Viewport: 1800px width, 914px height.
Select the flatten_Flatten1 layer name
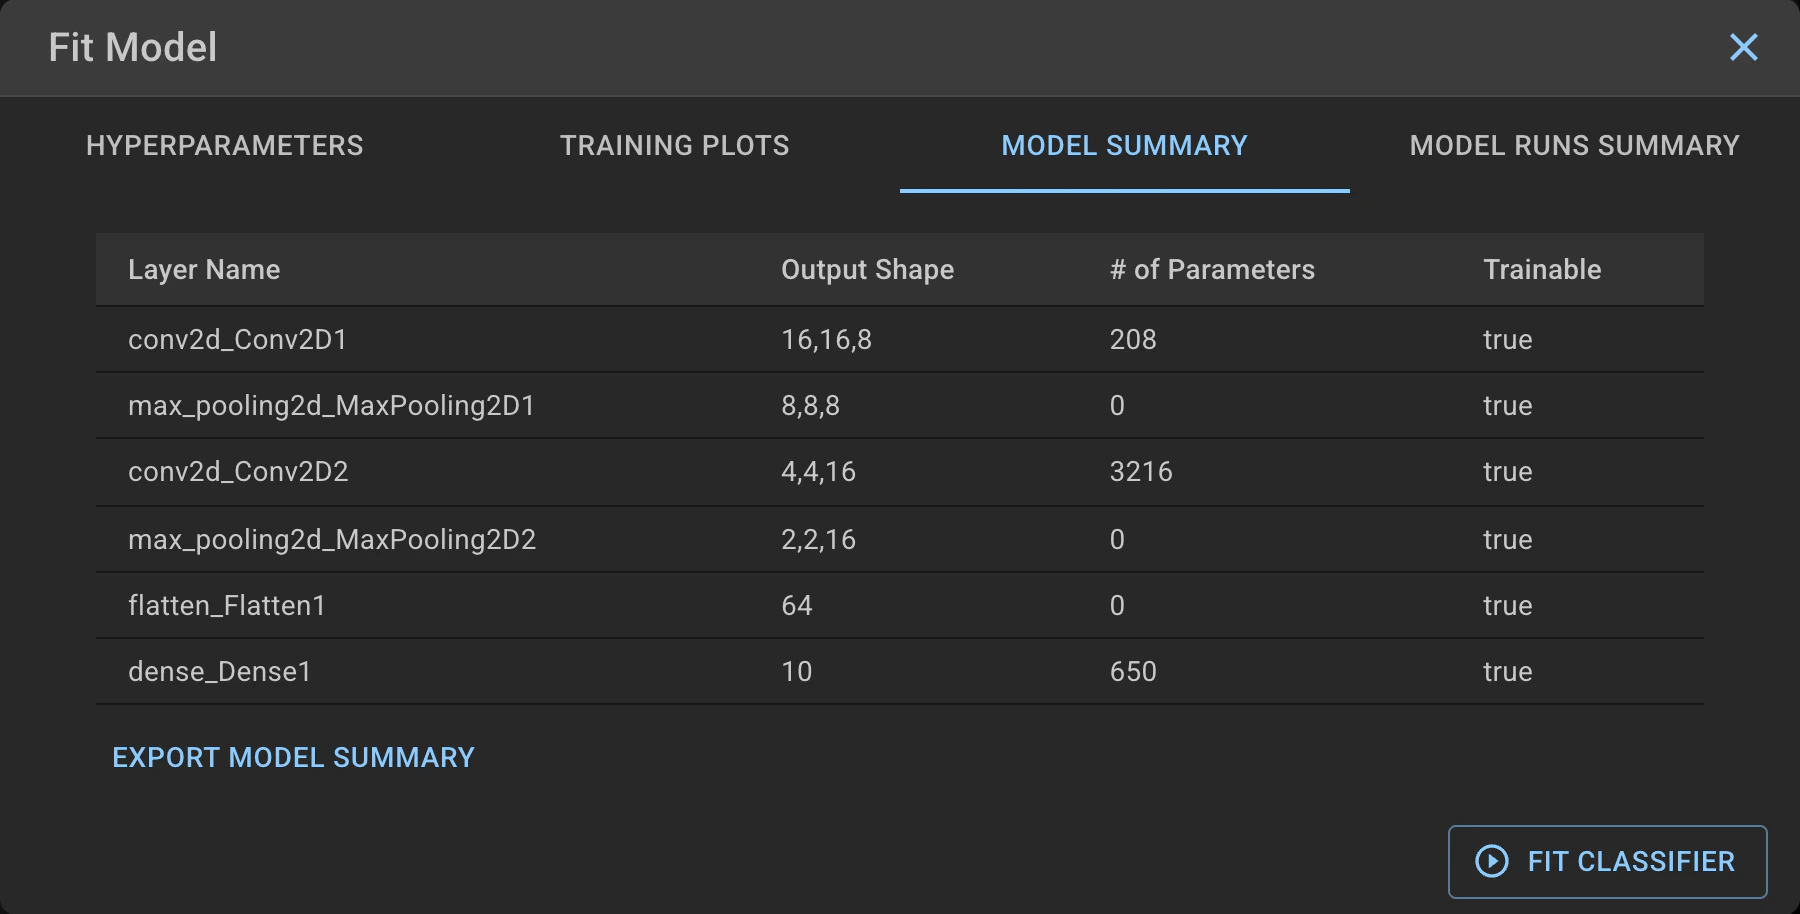coord(227,606)
